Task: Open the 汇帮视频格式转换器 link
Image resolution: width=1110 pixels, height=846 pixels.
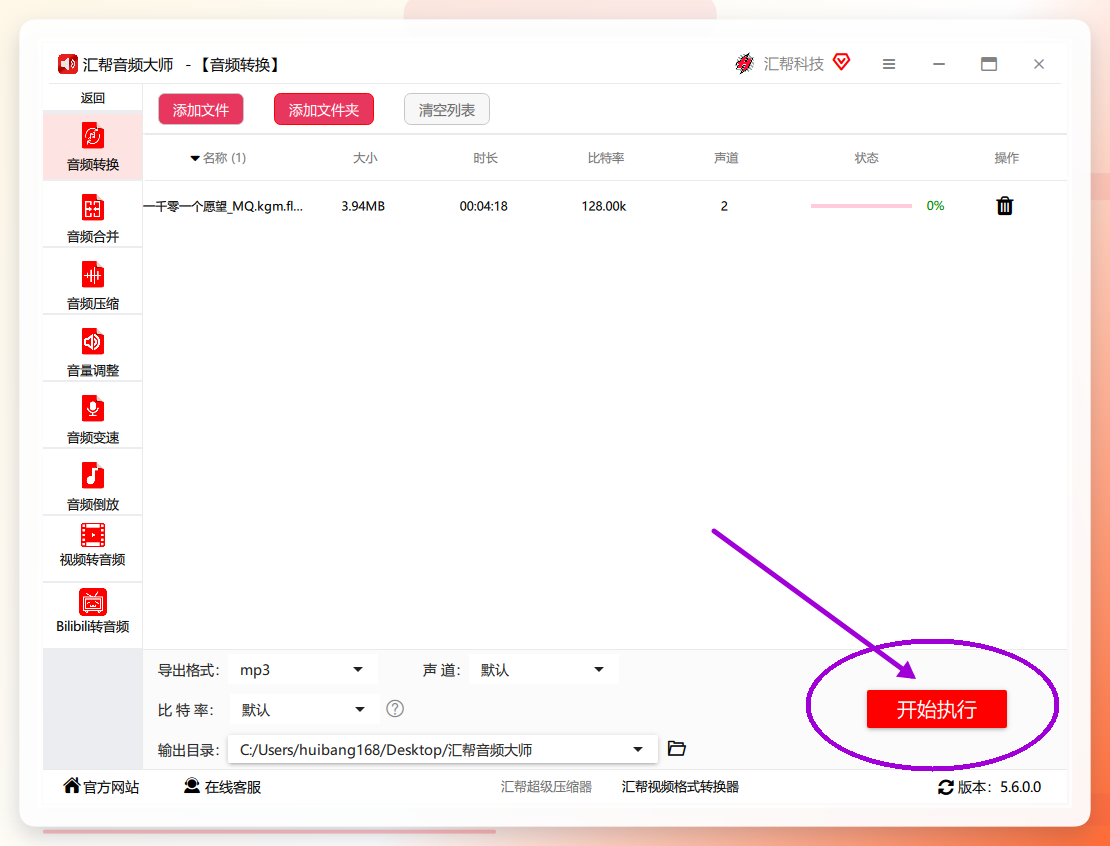Action: click(x=680, y=787)
